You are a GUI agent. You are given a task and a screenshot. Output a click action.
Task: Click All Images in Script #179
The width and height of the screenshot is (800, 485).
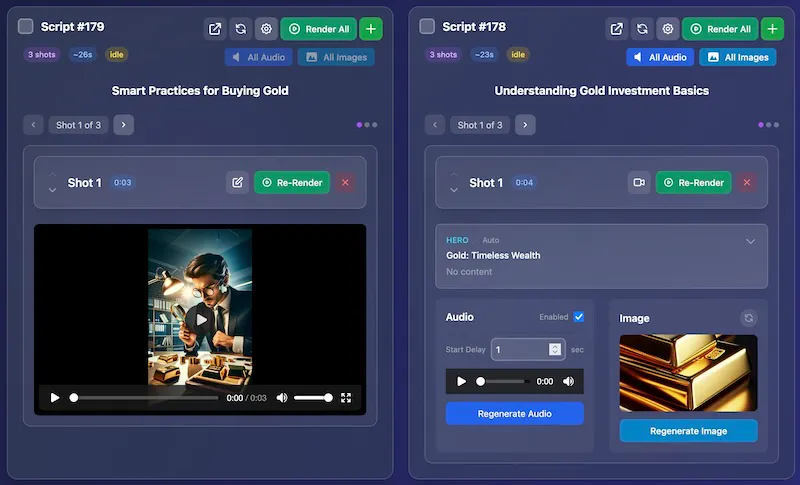336,57
